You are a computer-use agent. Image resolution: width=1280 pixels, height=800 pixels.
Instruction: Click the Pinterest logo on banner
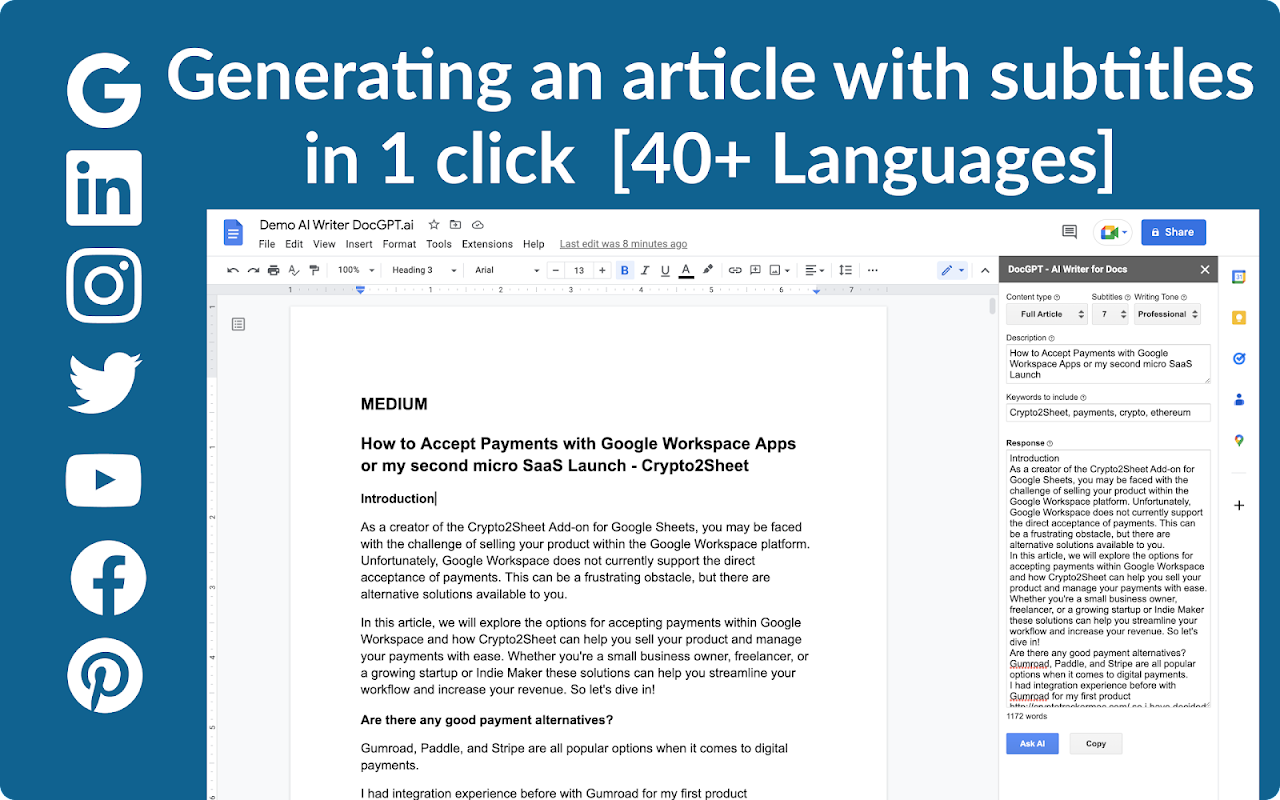(104, 675)
